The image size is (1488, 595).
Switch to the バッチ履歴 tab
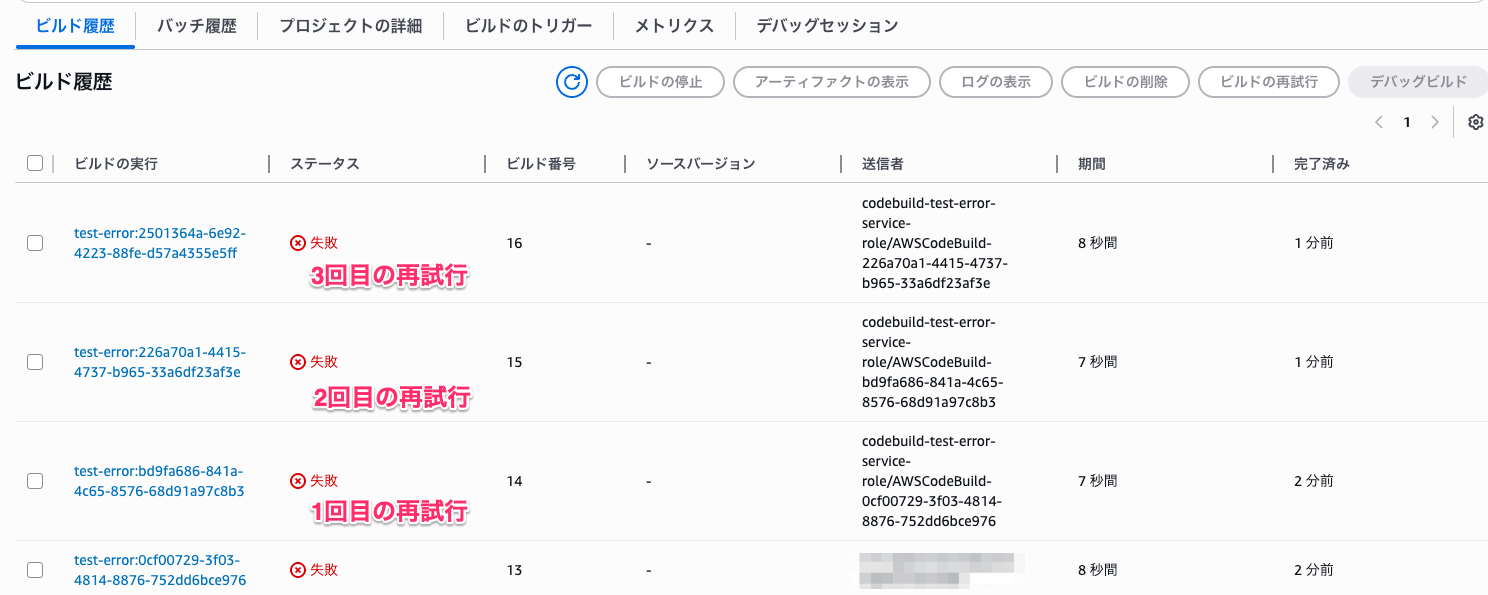196,27
